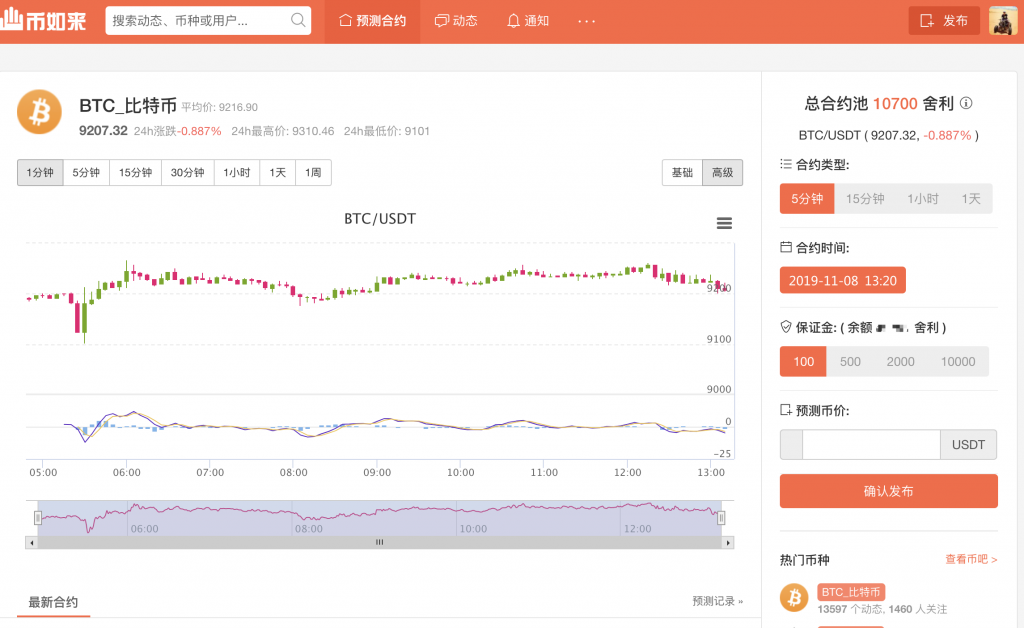Click the search magnifier icon

point(298,20)
